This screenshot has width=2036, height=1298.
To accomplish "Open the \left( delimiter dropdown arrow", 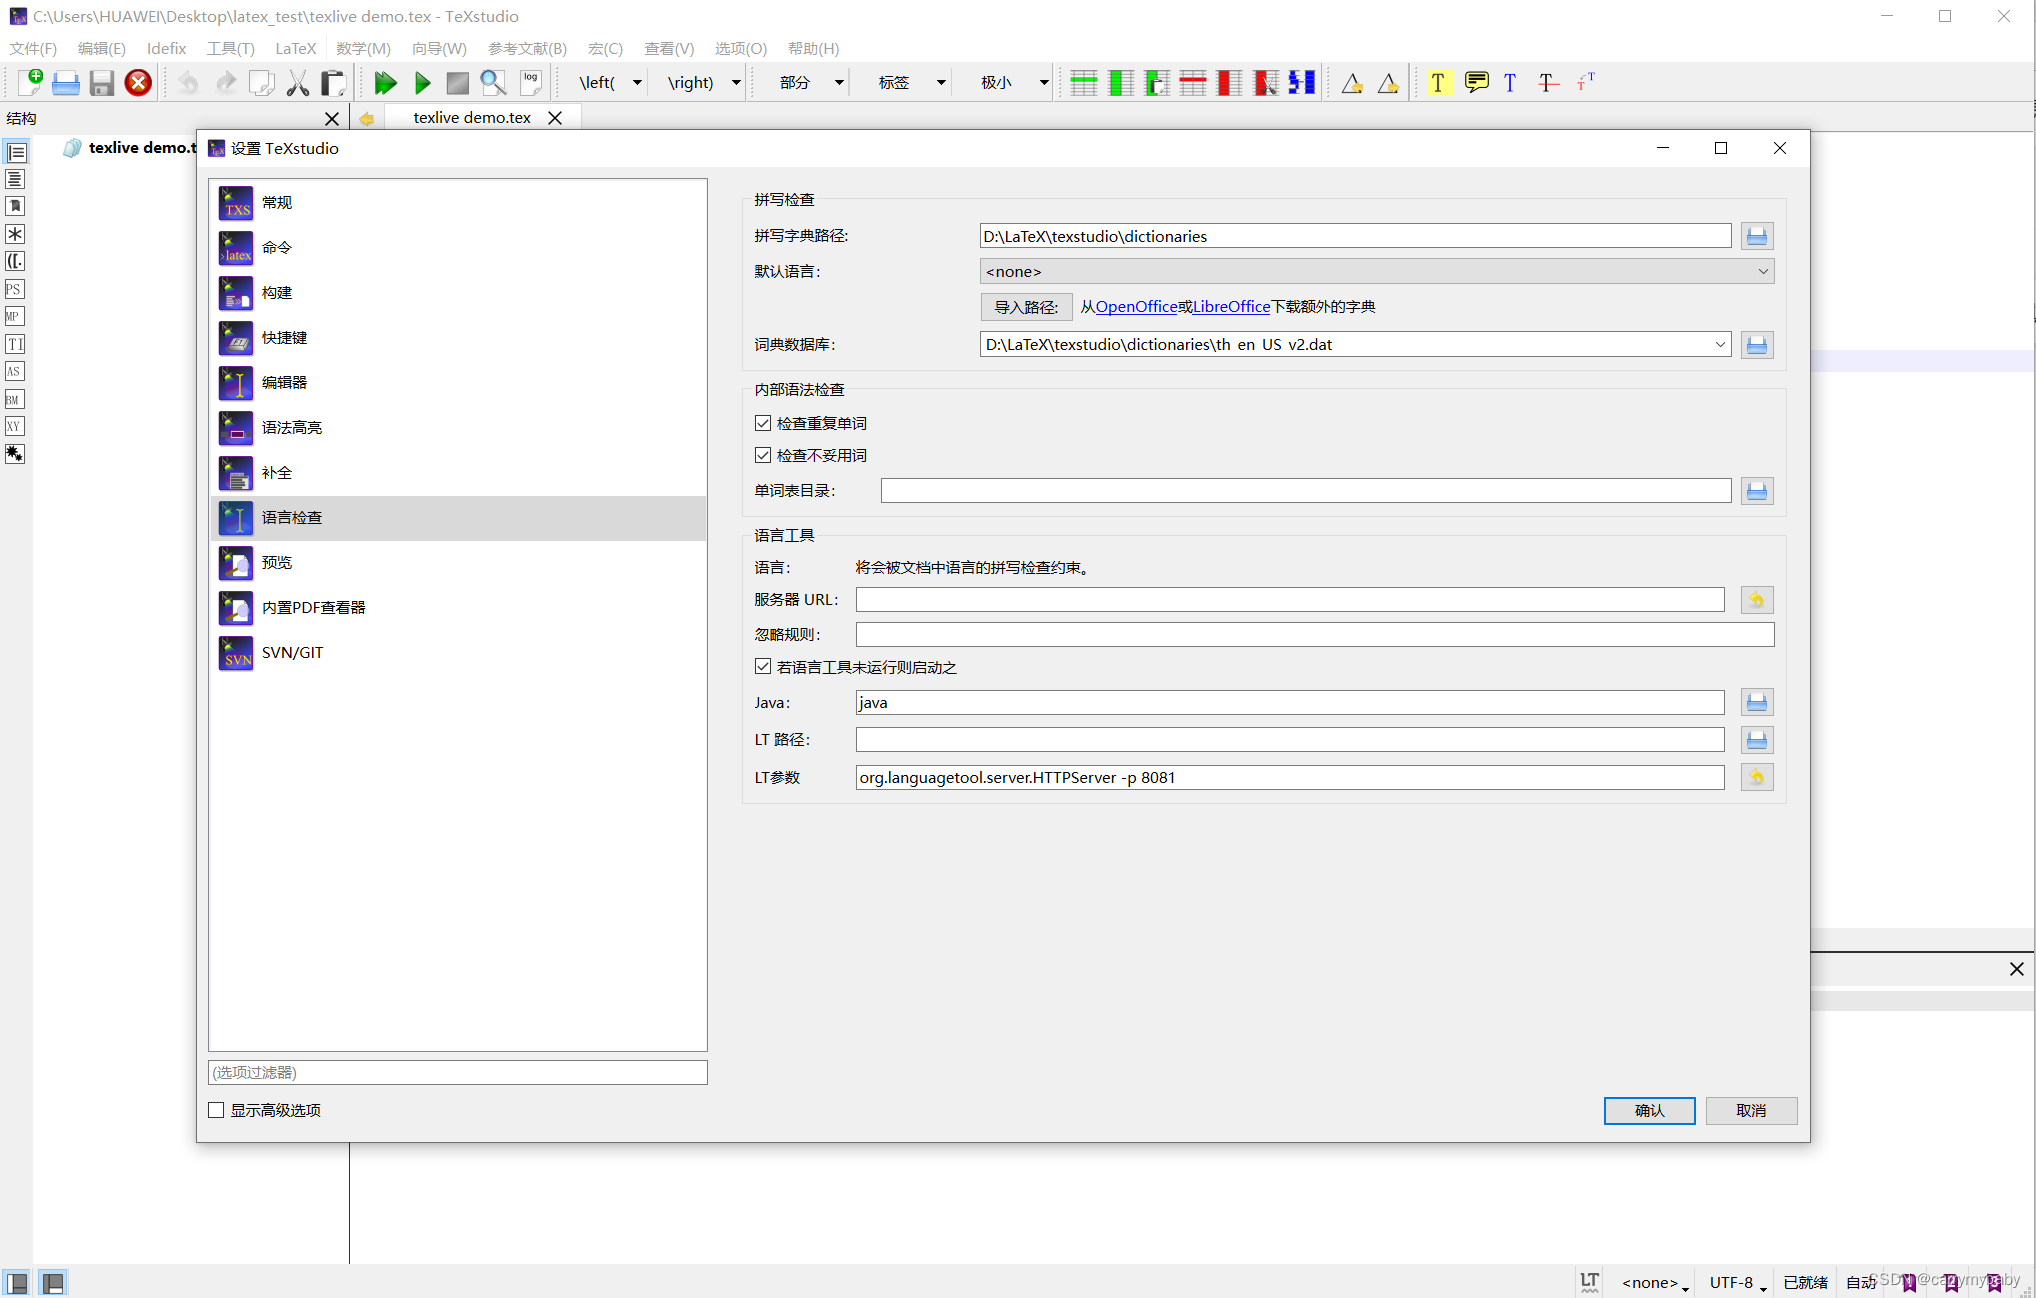I will coord(637,83).
